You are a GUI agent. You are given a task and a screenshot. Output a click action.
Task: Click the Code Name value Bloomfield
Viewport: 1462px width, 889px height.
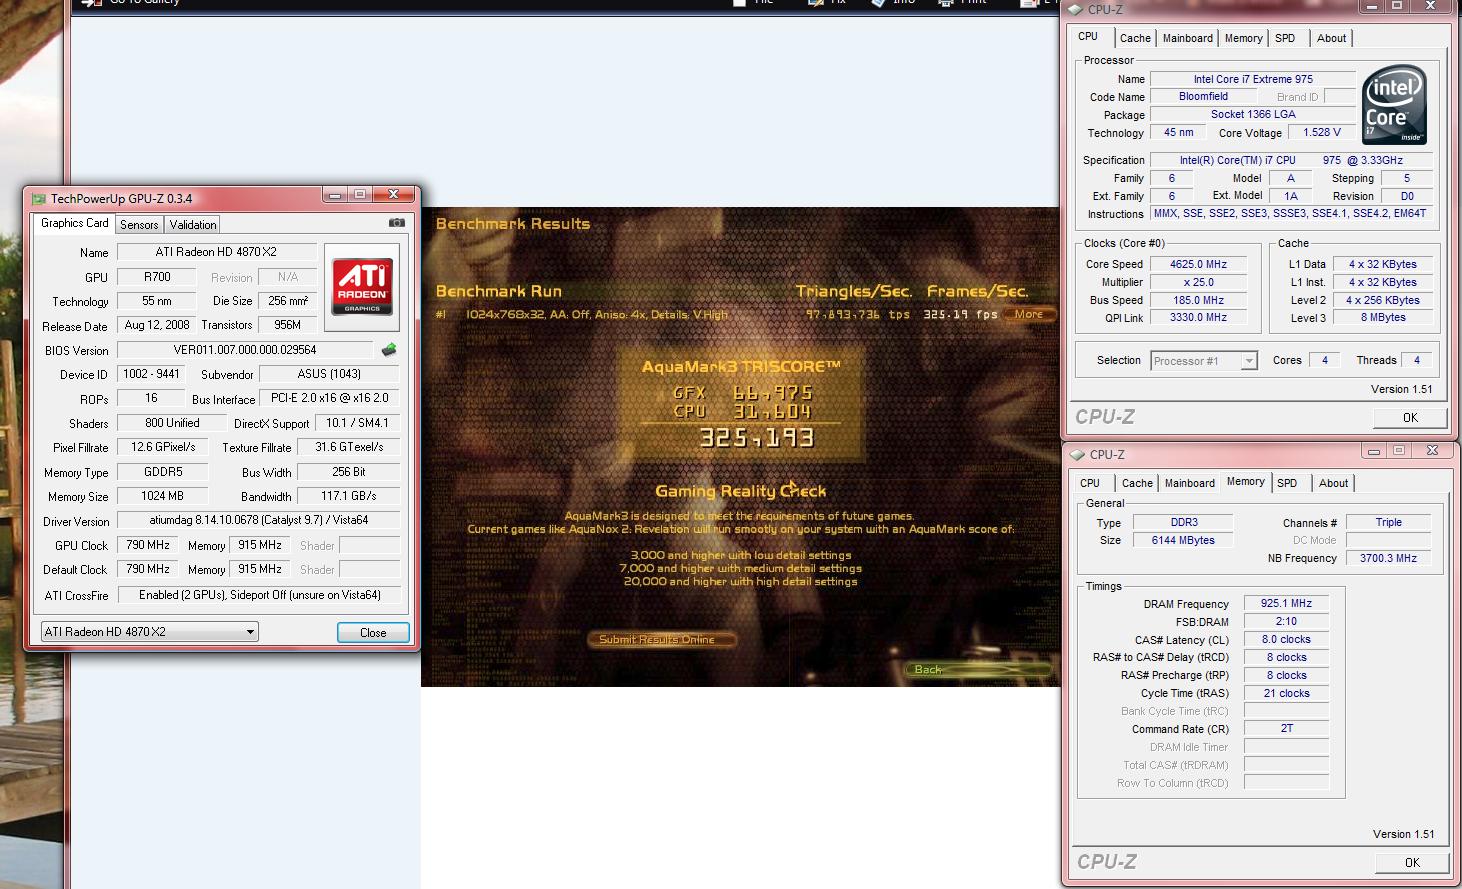coord(1203,97)
